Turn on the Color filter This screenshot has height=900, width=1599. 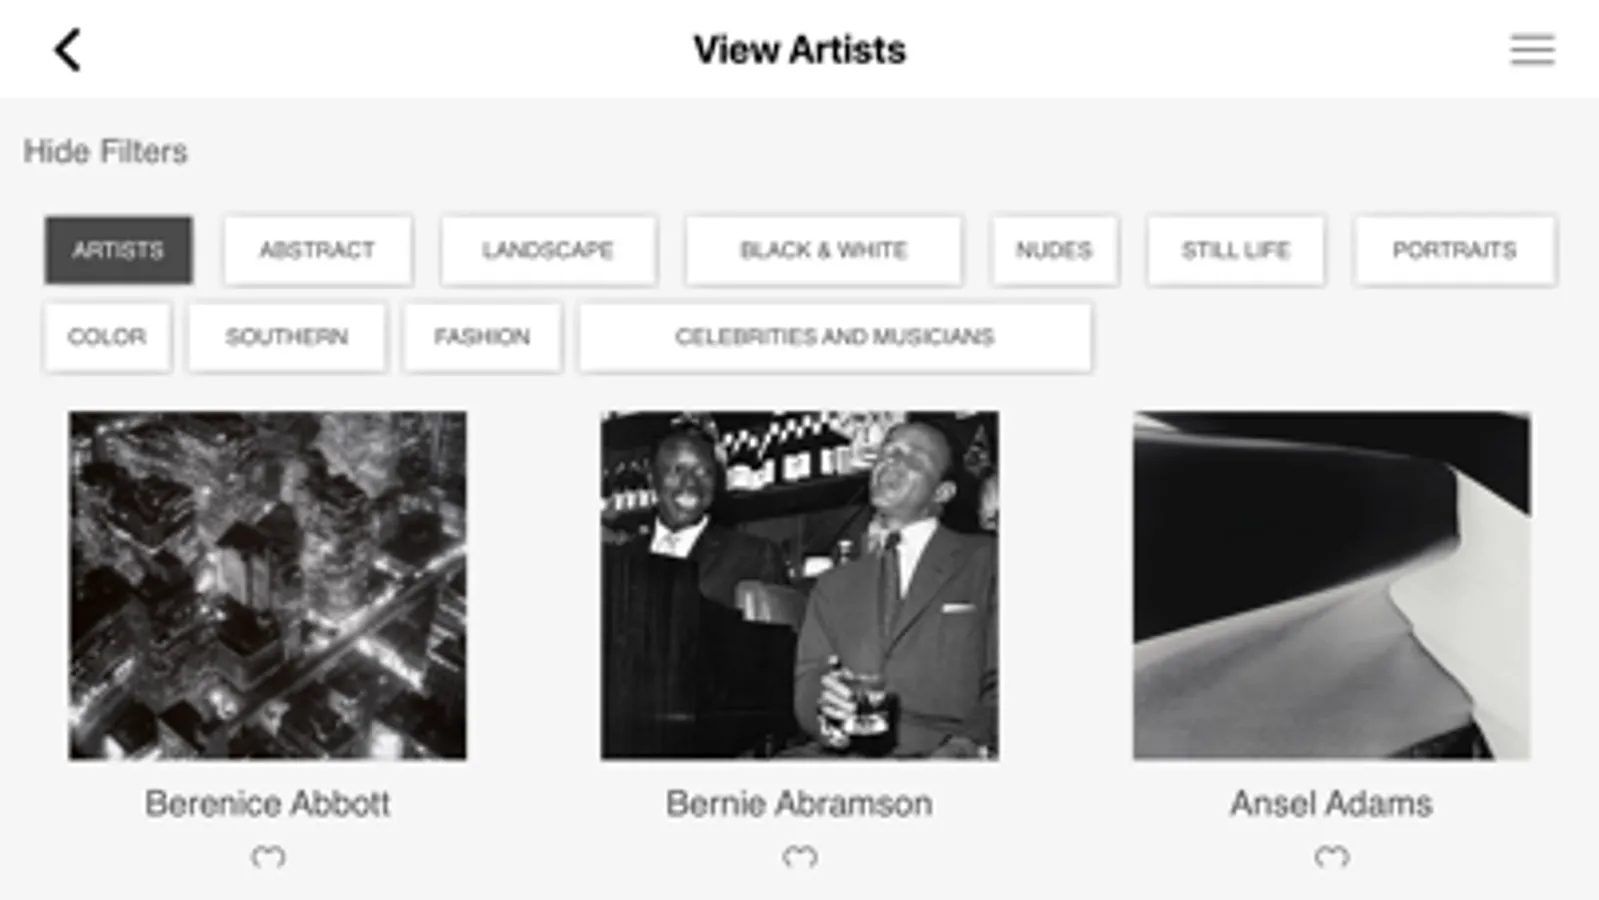point(107,337)
